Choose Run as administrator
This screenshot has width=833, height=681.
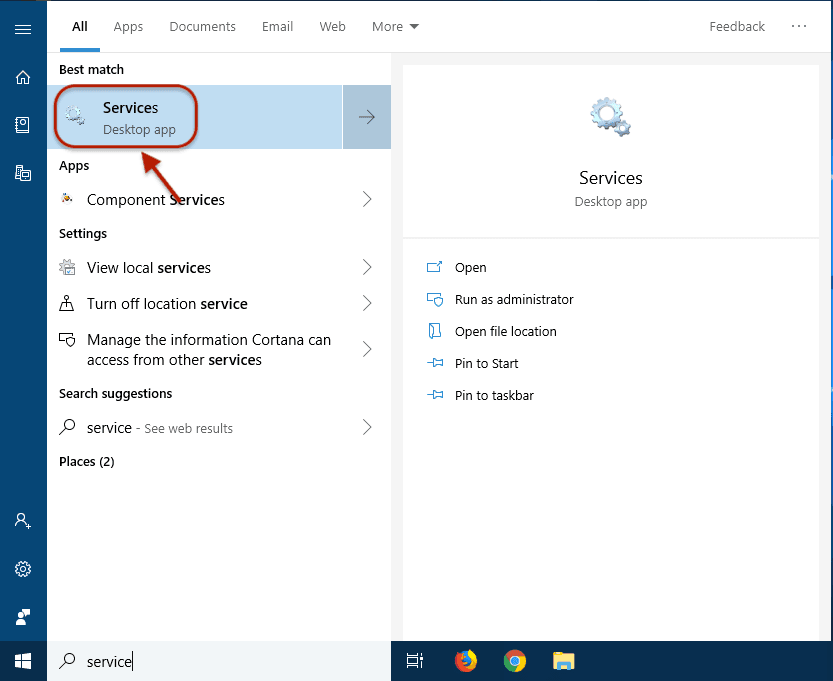click(x=514, y=300)
